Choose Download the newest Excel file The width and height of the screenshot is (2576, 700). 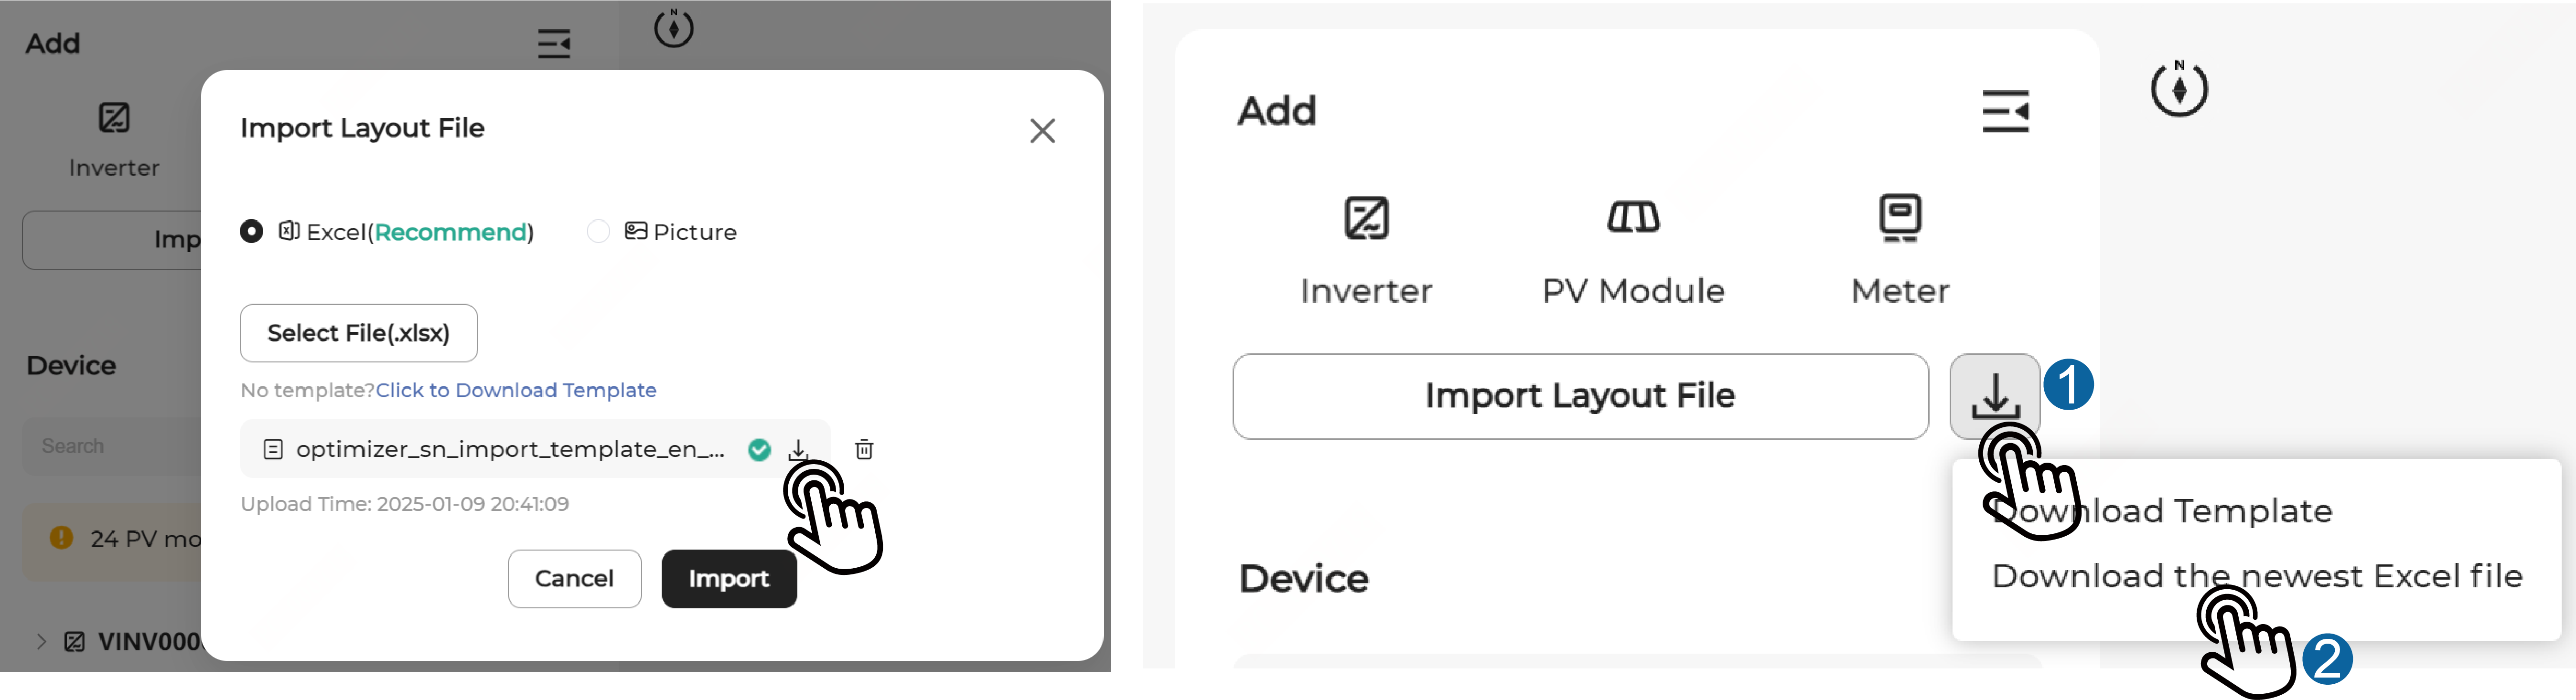click(x=2256, y=576)
